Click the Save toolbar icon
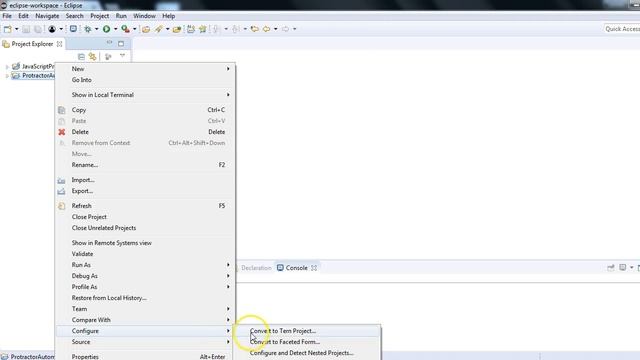Viewport: 640px width, 360px height. click(26, 29)
